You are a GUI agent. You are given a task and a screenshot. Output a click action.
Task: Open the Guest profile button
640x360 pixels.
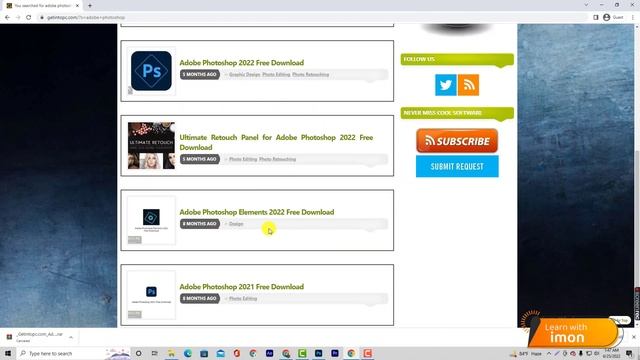click(613, 17)
